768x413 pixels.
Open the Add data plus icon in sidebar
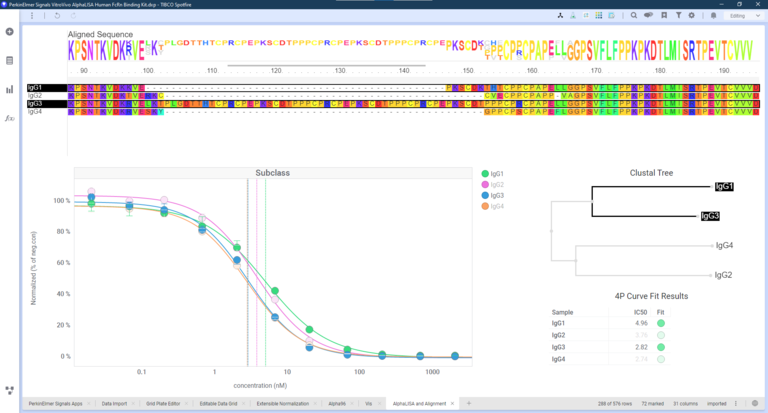(9, 32)
